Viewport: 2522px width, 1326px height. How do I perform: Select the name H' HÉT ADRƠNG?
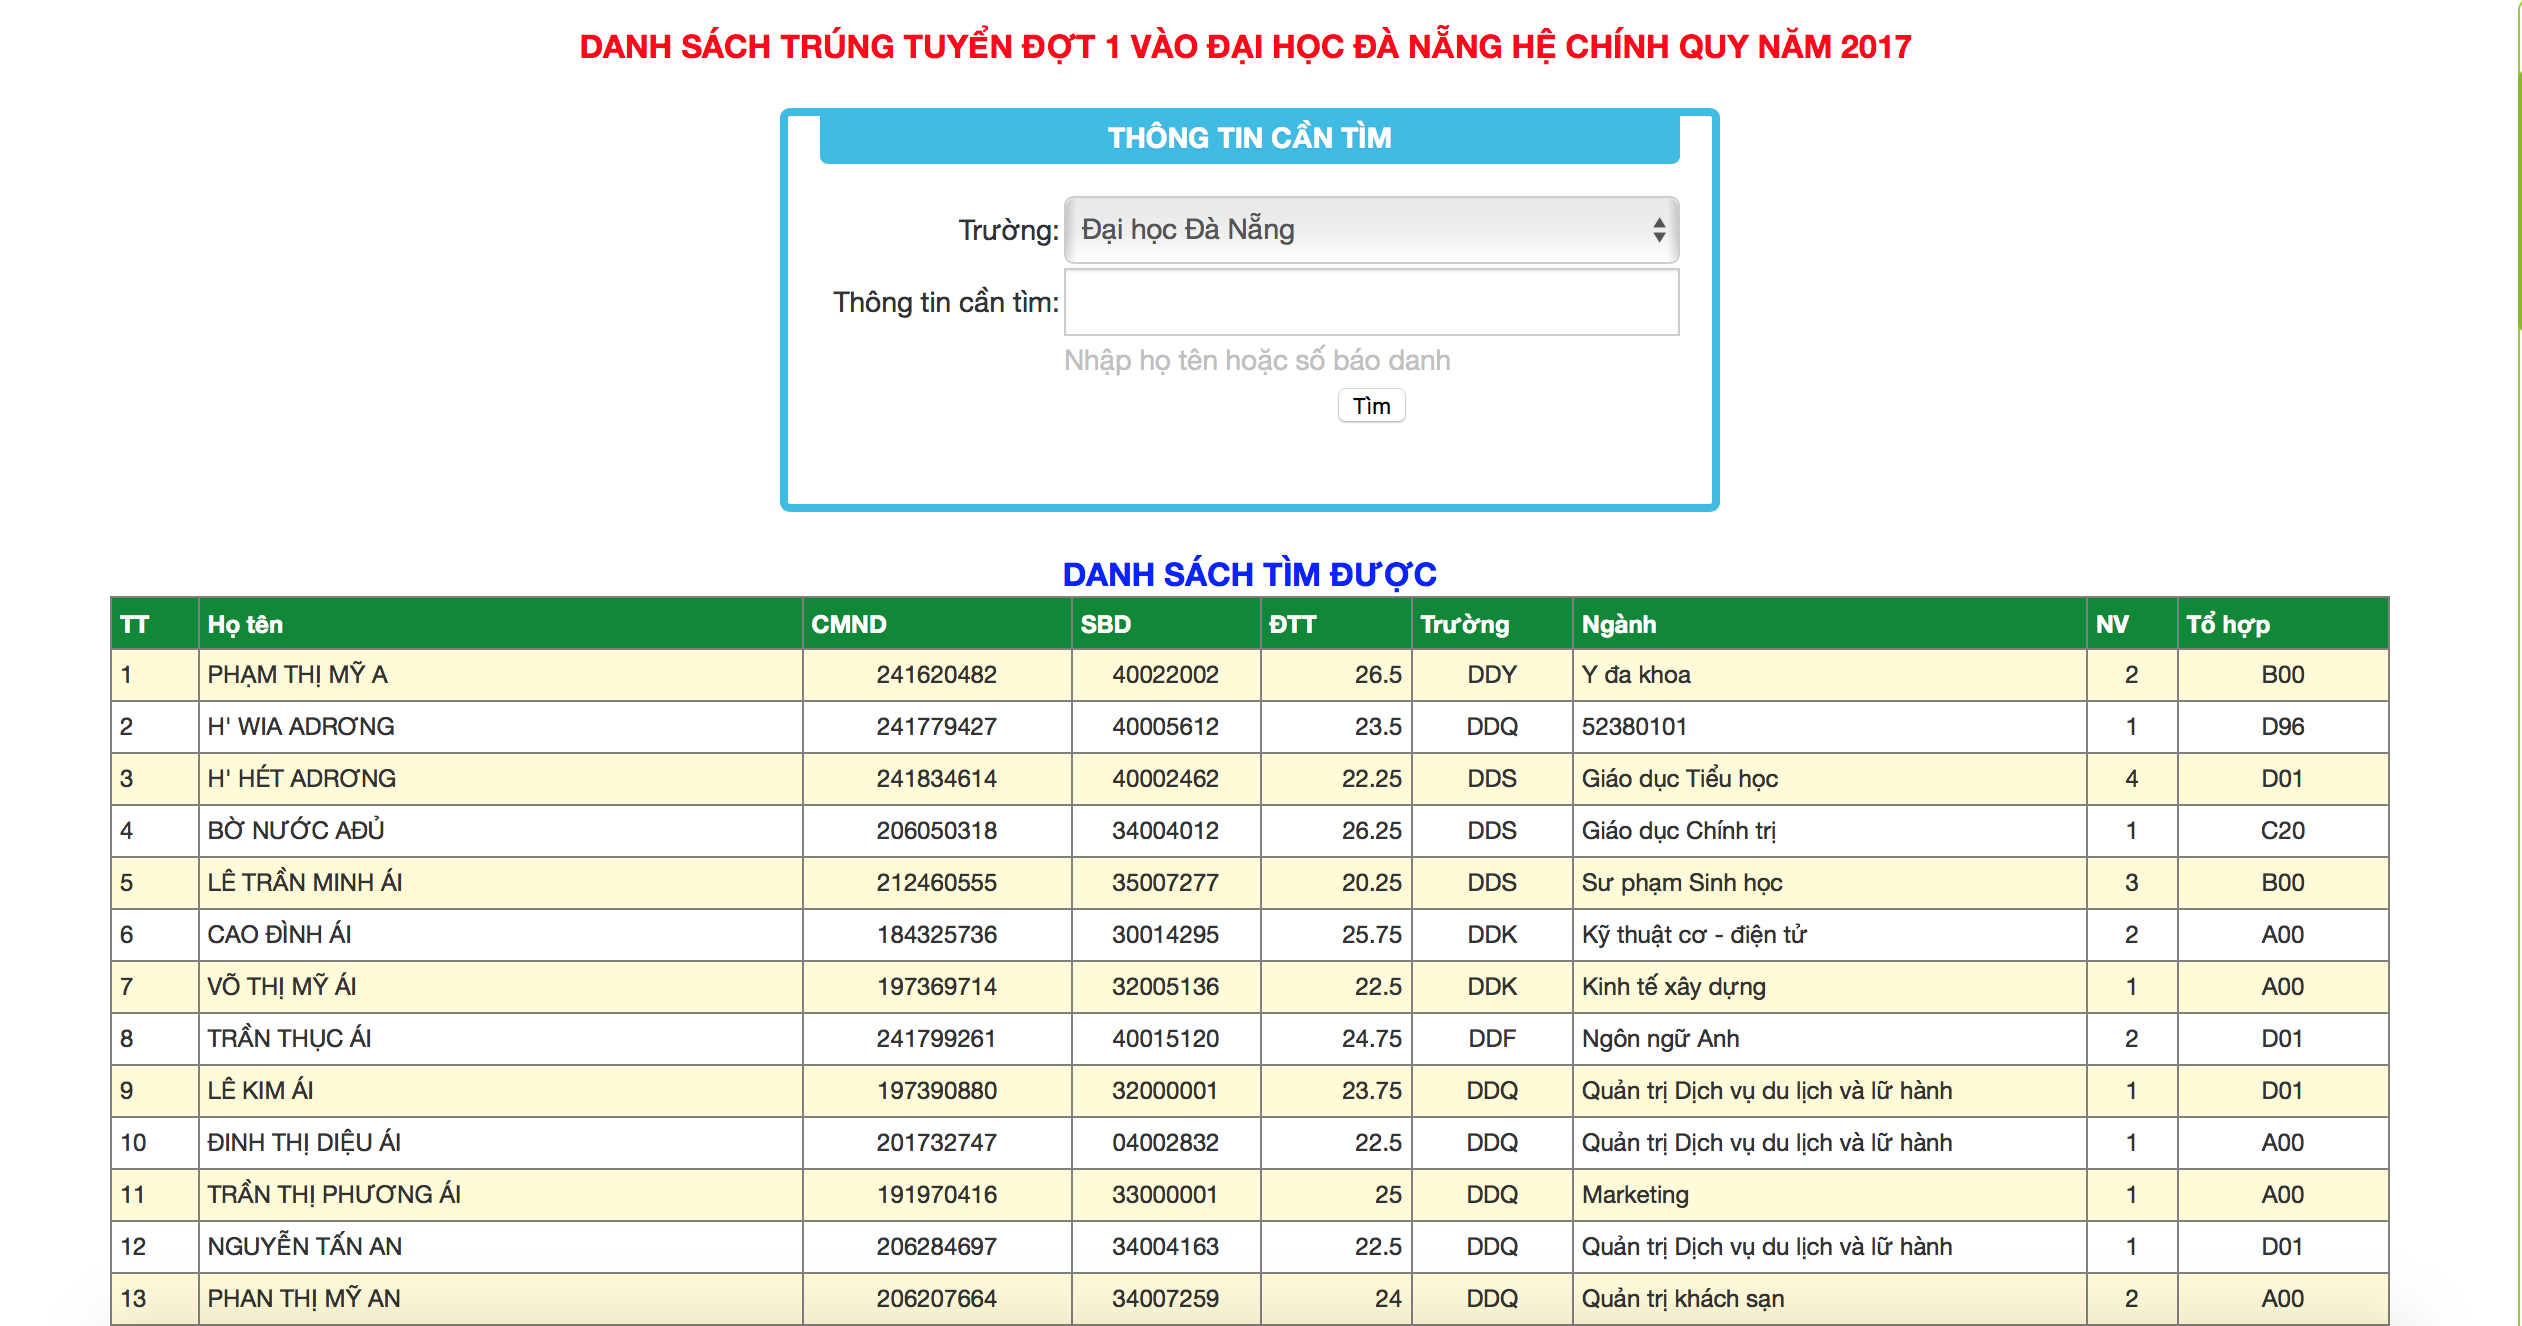pyautogui.click(x=302, y=779)
